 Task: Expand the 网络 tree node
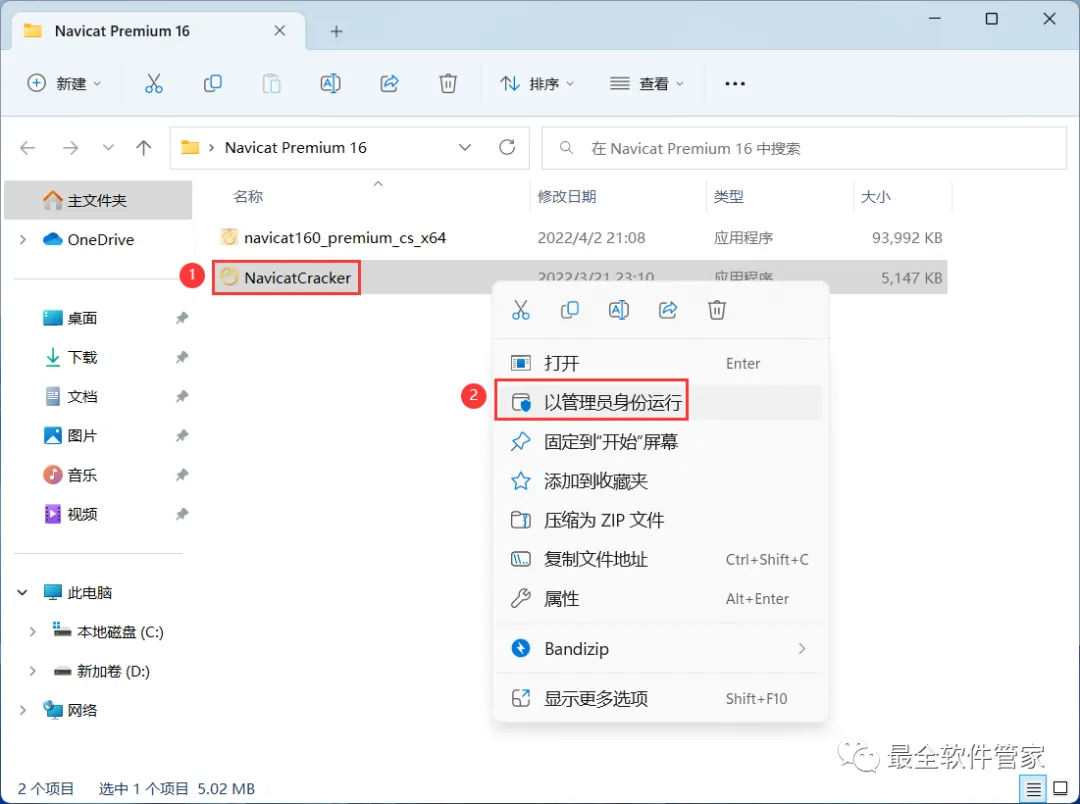(23, 710)
